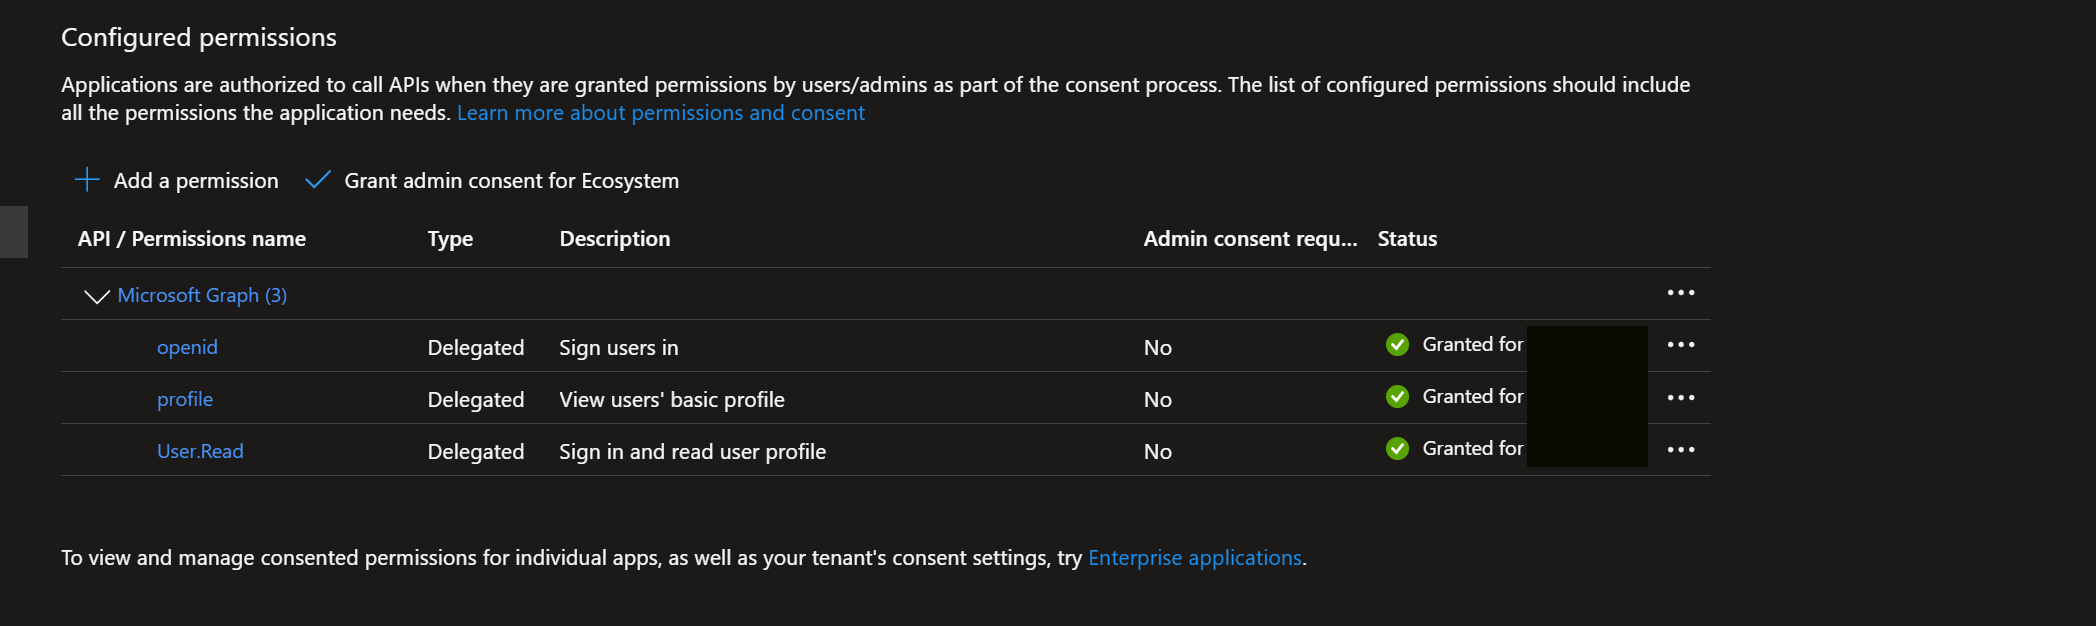Open the User.Read permission details
The height and width of the screenshot is (626, 2096).
pyautogui.click(x=200, y=452)
